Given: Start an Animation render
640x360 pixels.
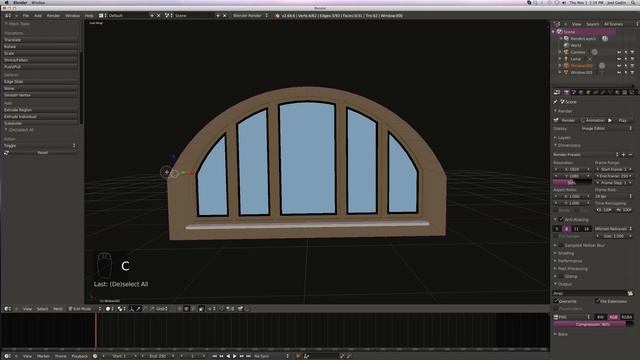Looking at the screenshot, I should [x=593, y=120].
